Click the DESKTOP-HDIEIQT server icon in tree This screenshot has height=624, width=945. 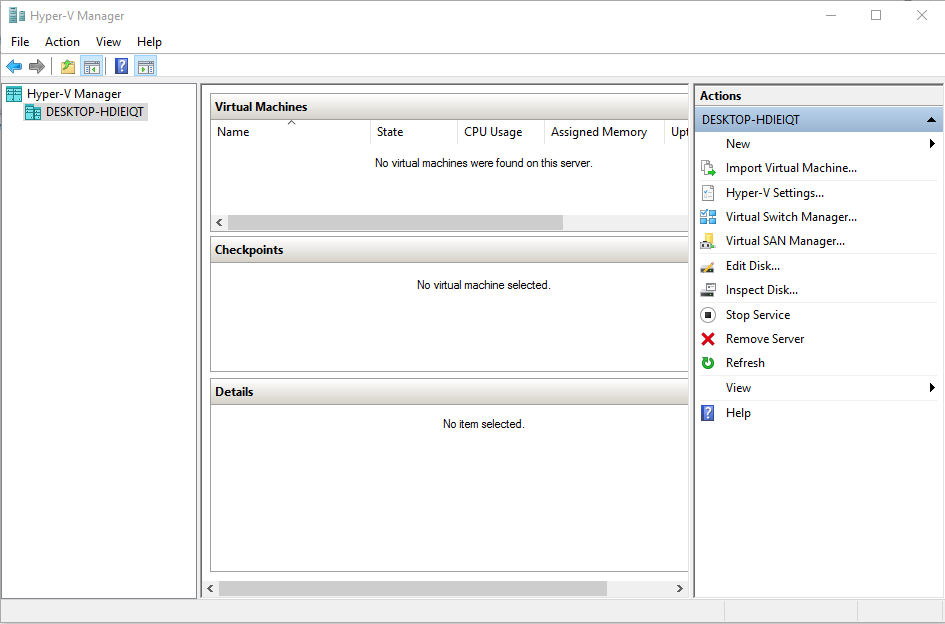pyautogui.click(x=33, y=112)
